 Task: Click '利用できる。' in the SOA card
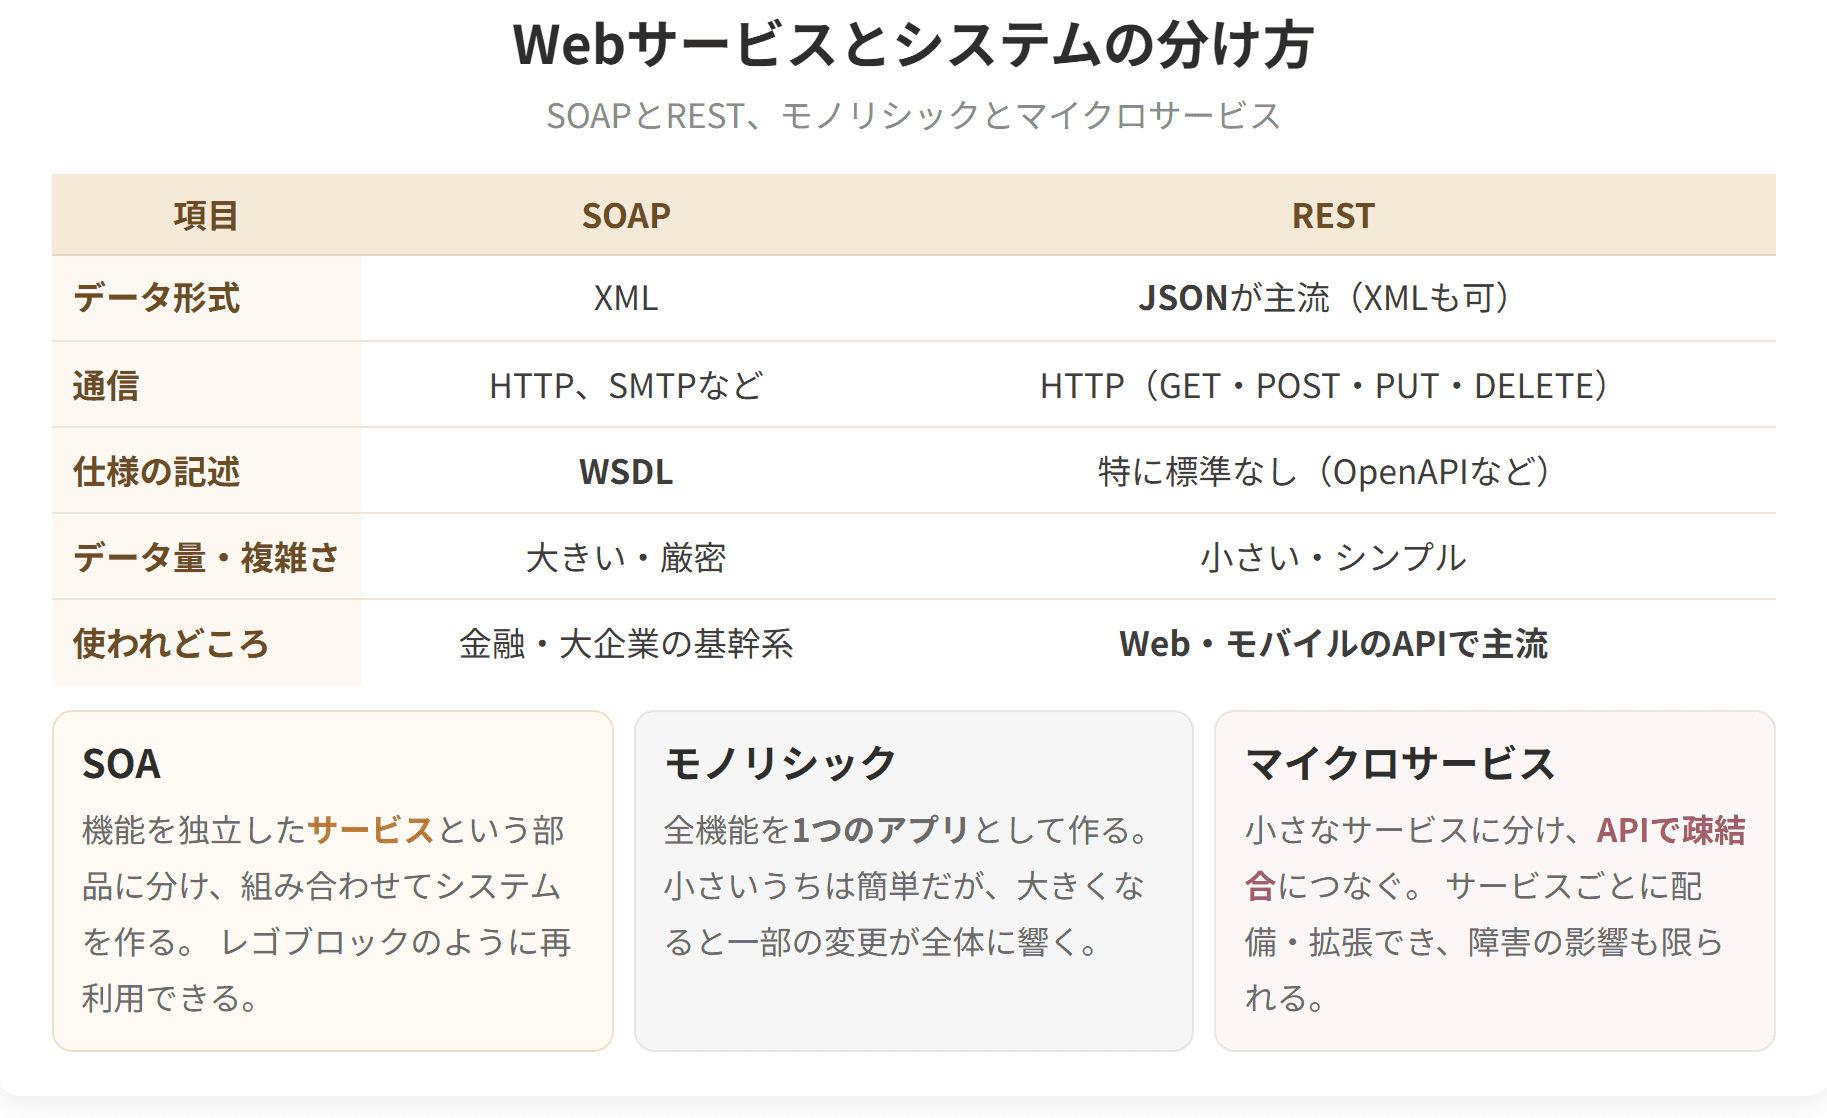171,998
